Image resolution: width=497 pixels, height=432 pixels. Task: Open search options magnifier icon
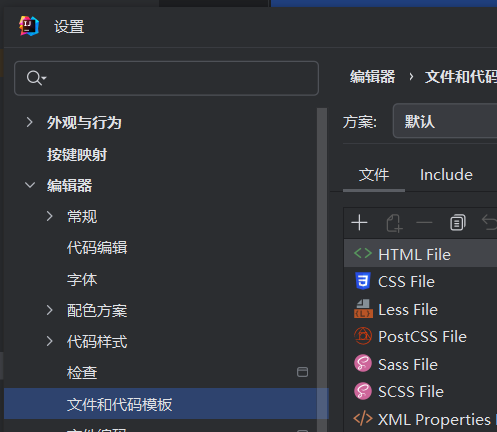point(36,78)
